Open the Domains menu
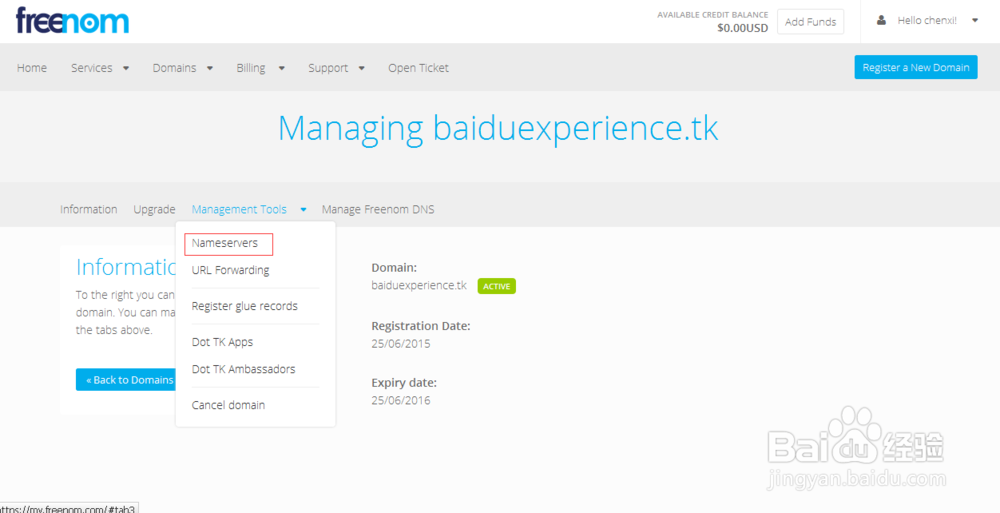The image size is (1000, 513). 174,68
